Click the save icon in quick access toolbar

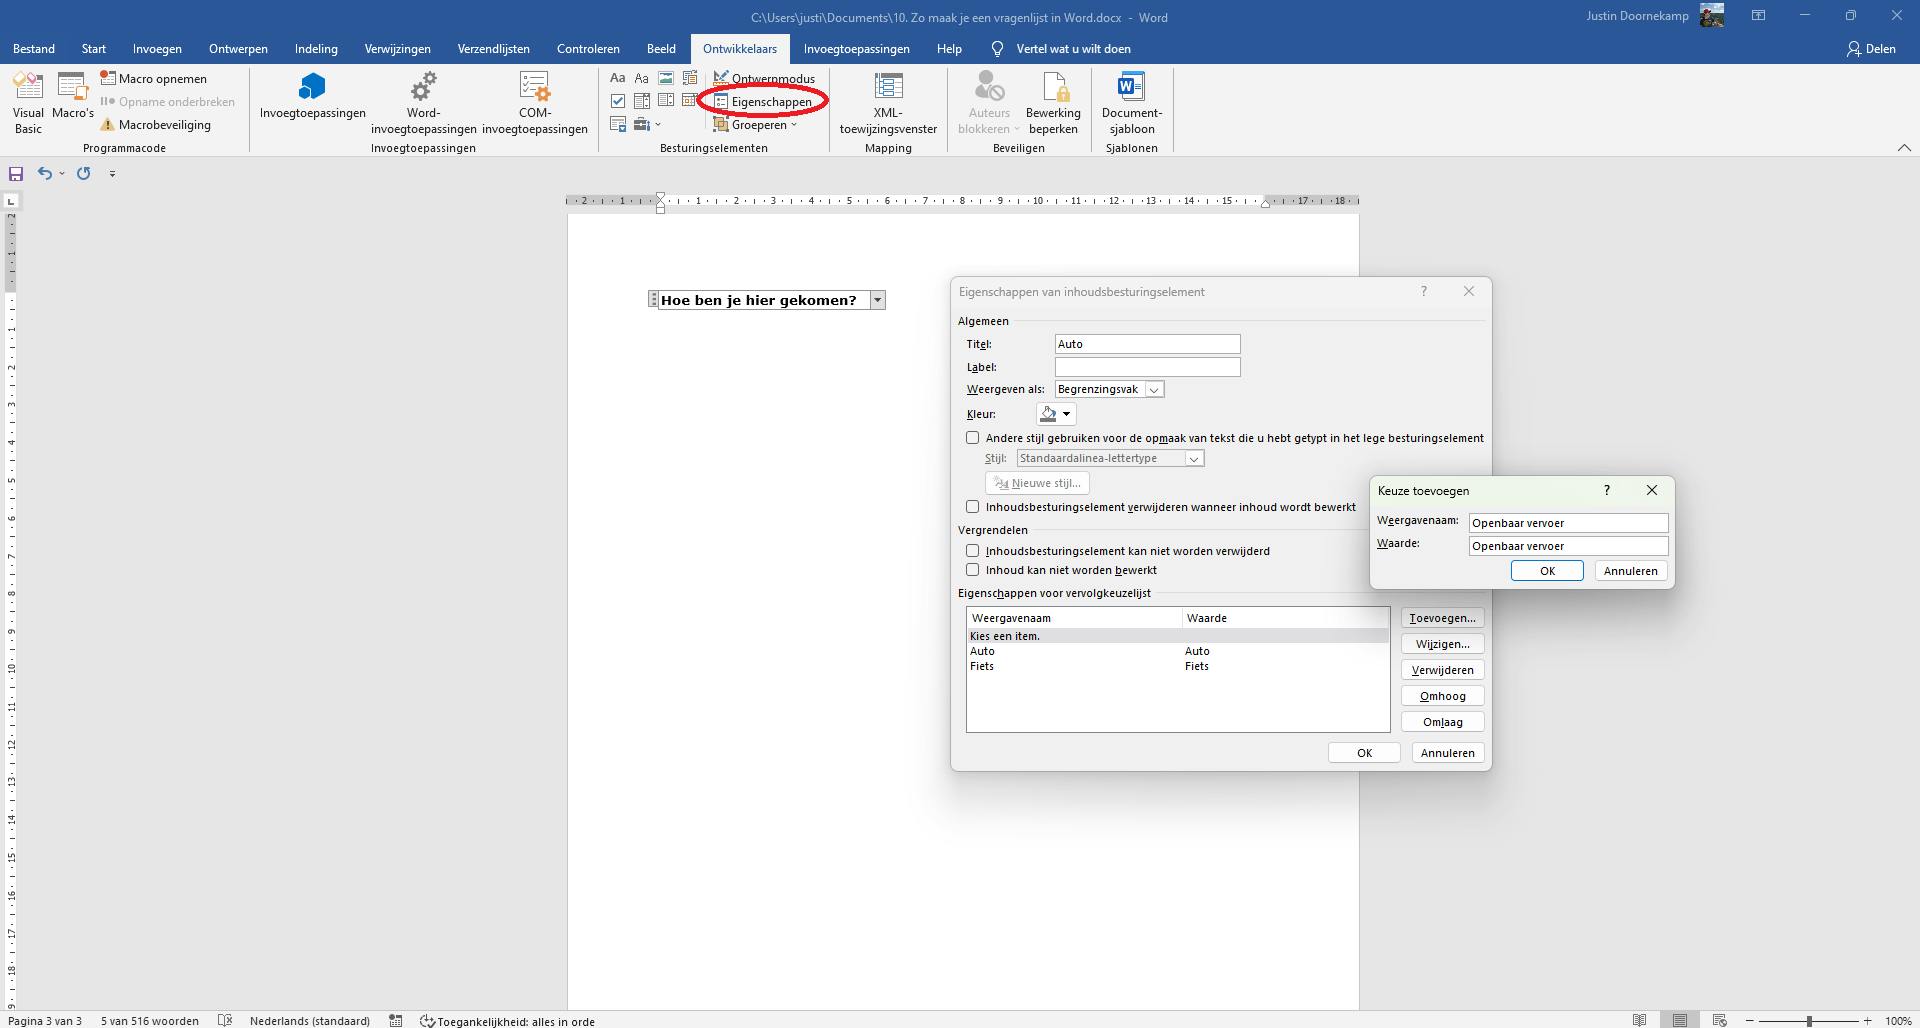point(16,174)
